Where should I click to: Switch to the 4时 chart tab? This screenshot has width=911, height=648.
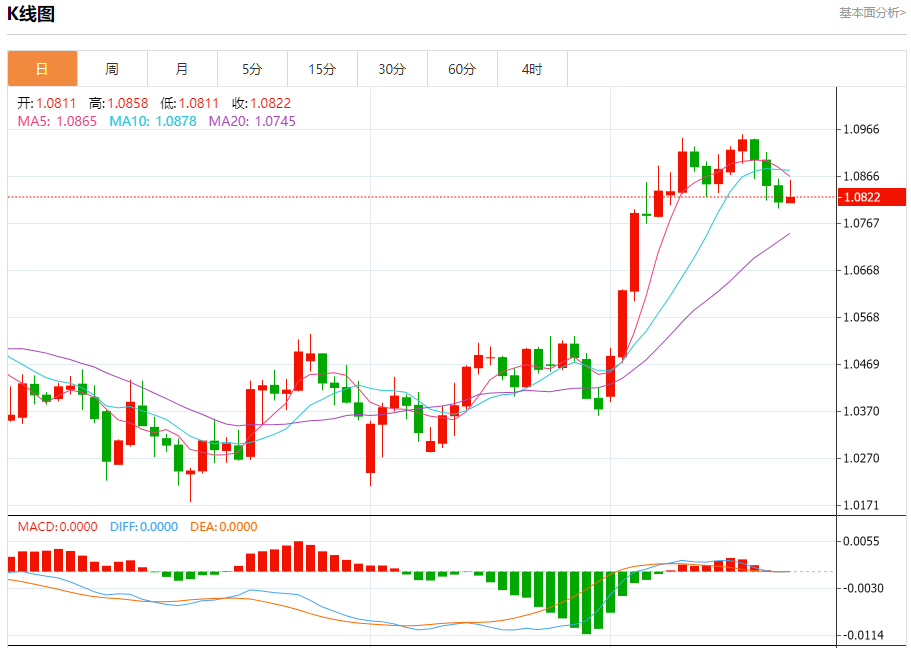pos(532,69)
